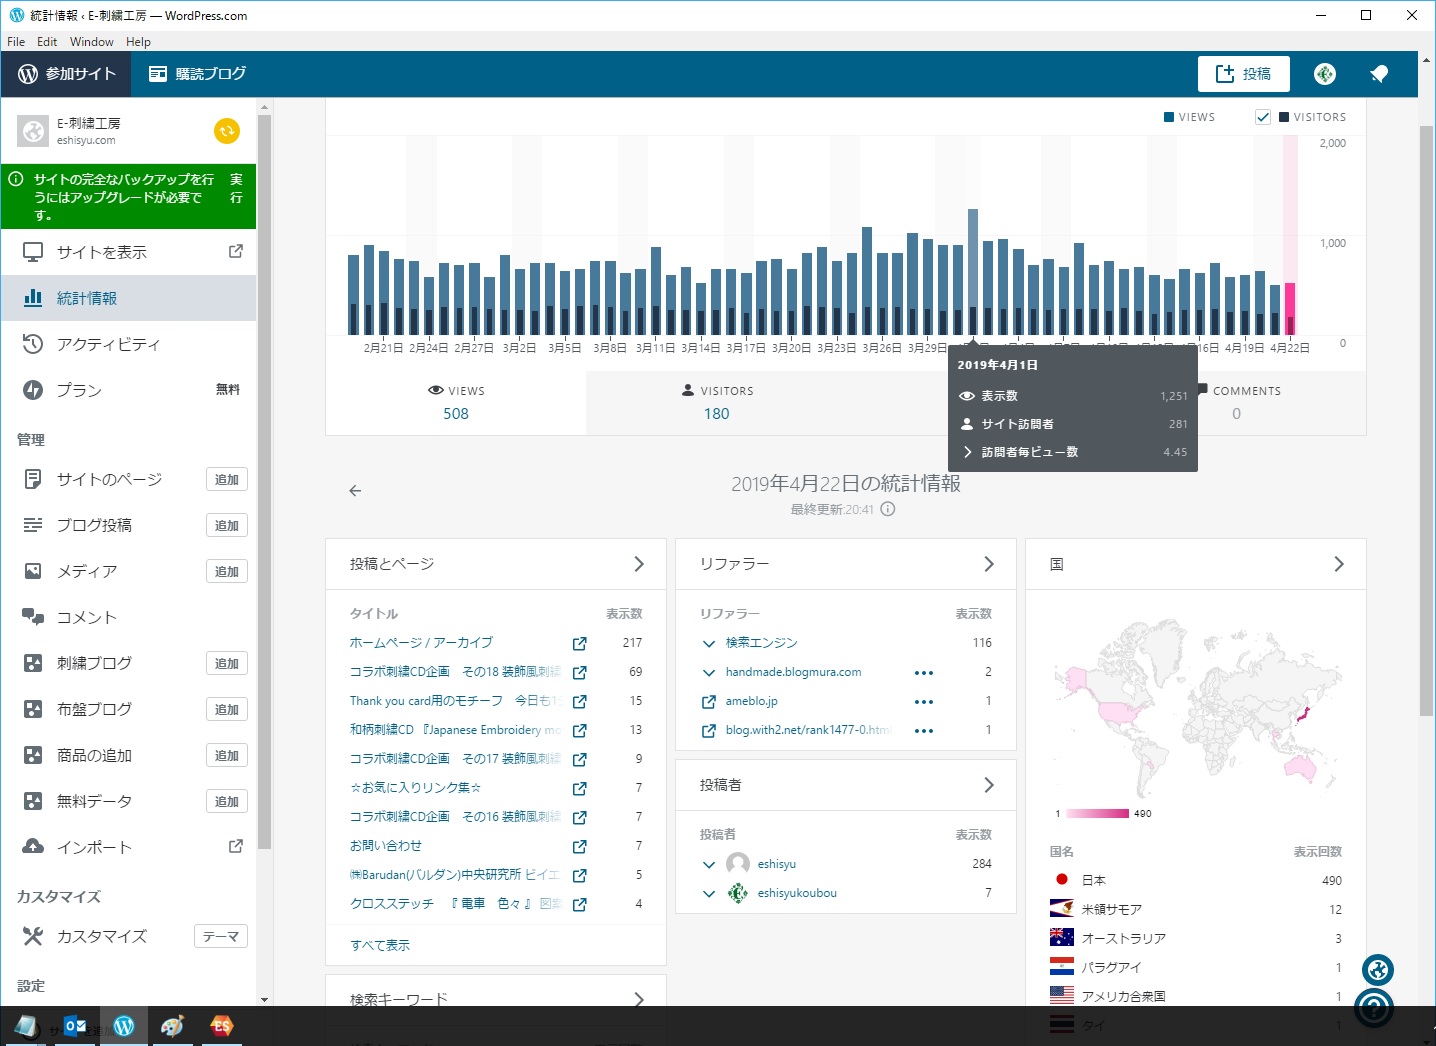Select the VISITORS stat tab

click(716, 403)
